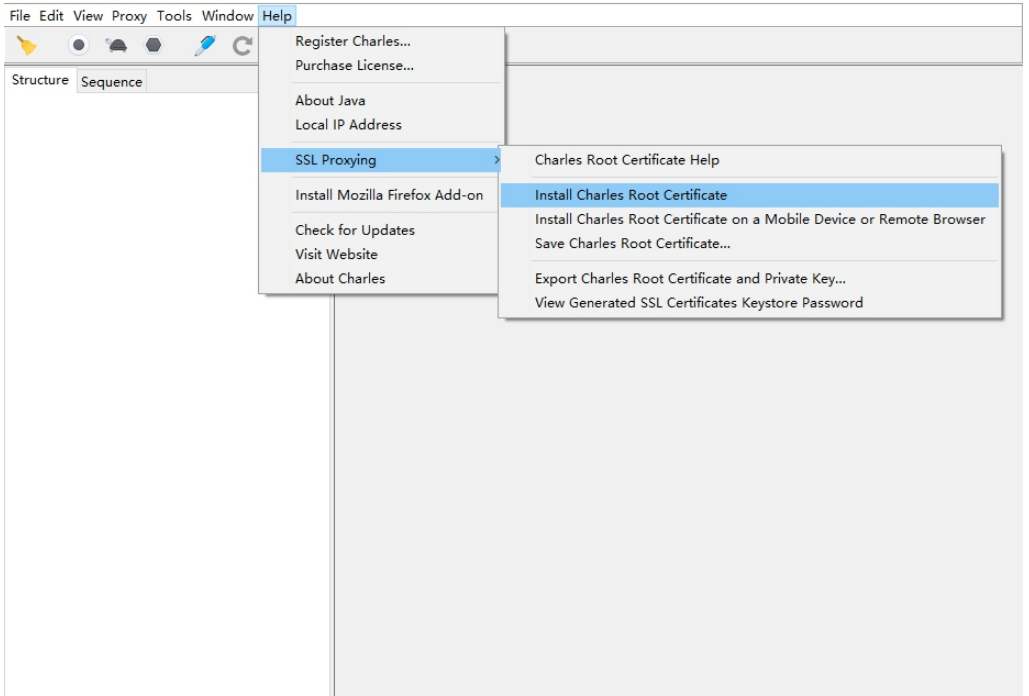Open the Proxy menu

[129, 16]
